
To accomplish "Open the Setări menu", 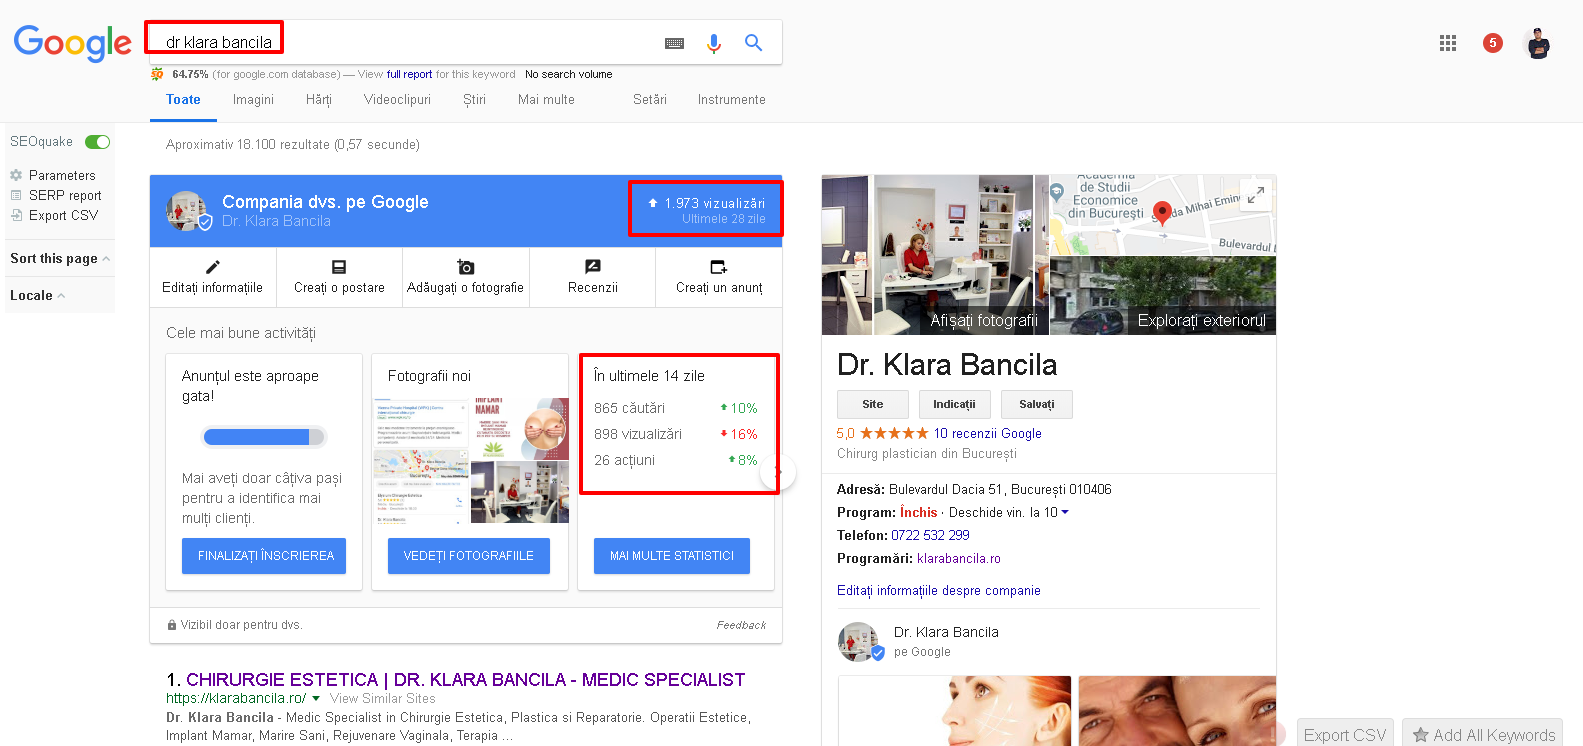I will coord(650,100).
